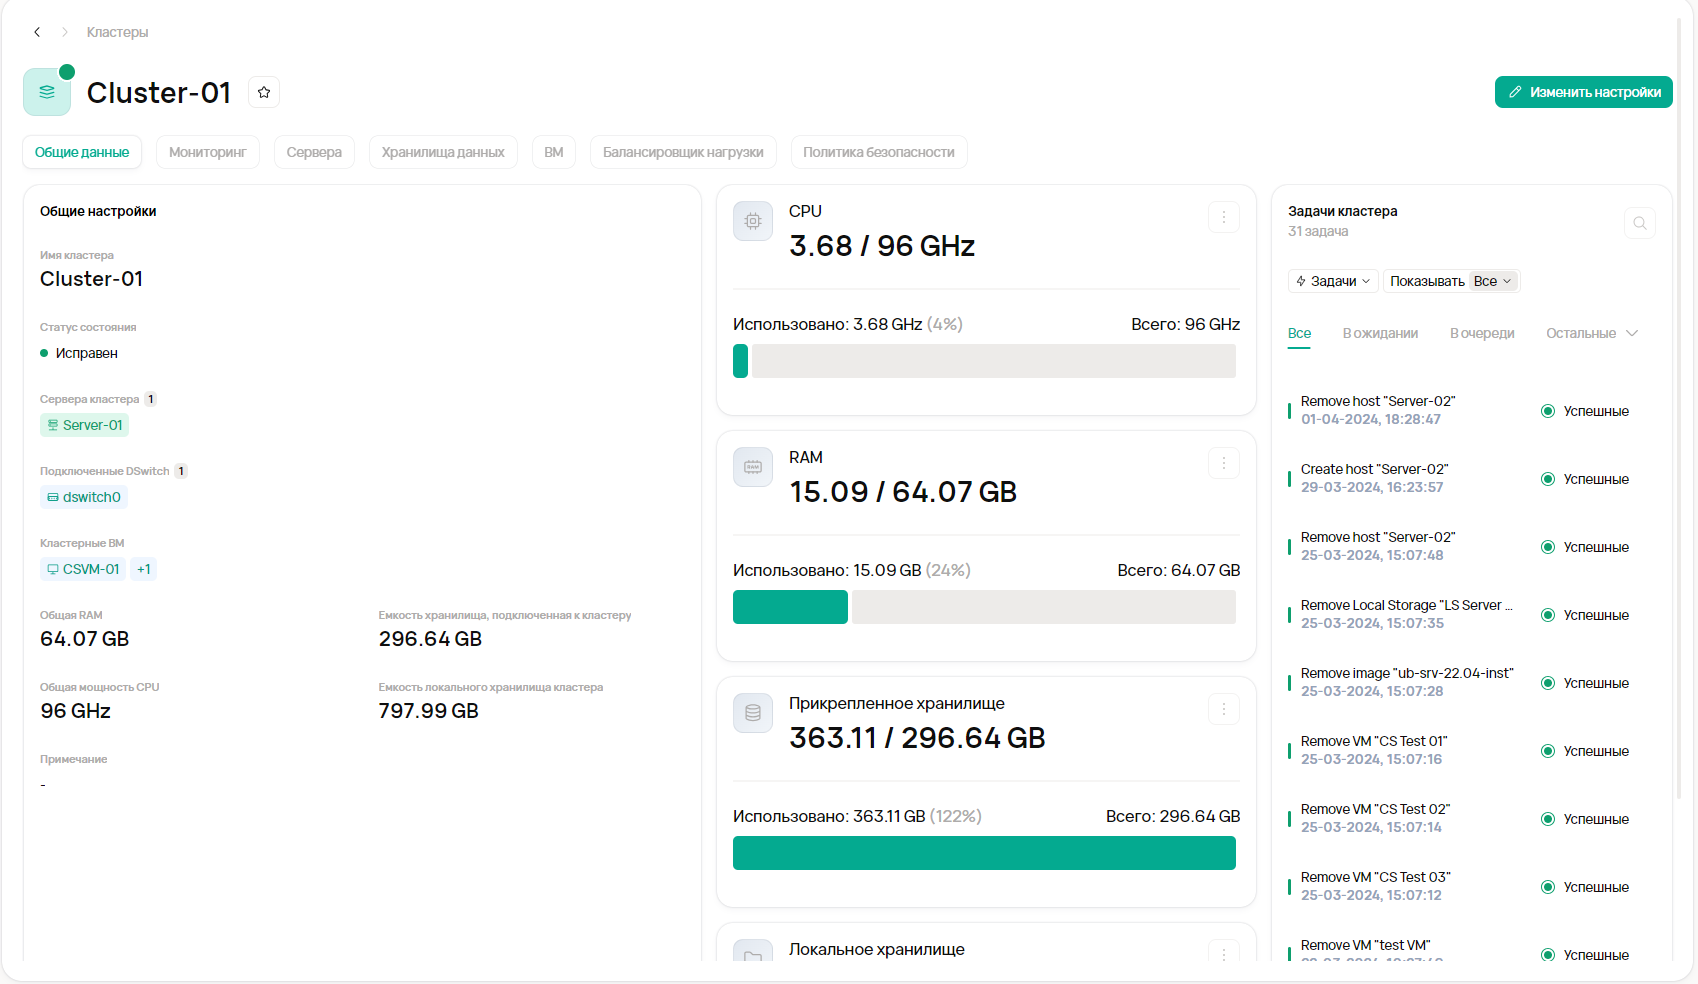Open the Хранилища данных tab

[x=443, y=152]
